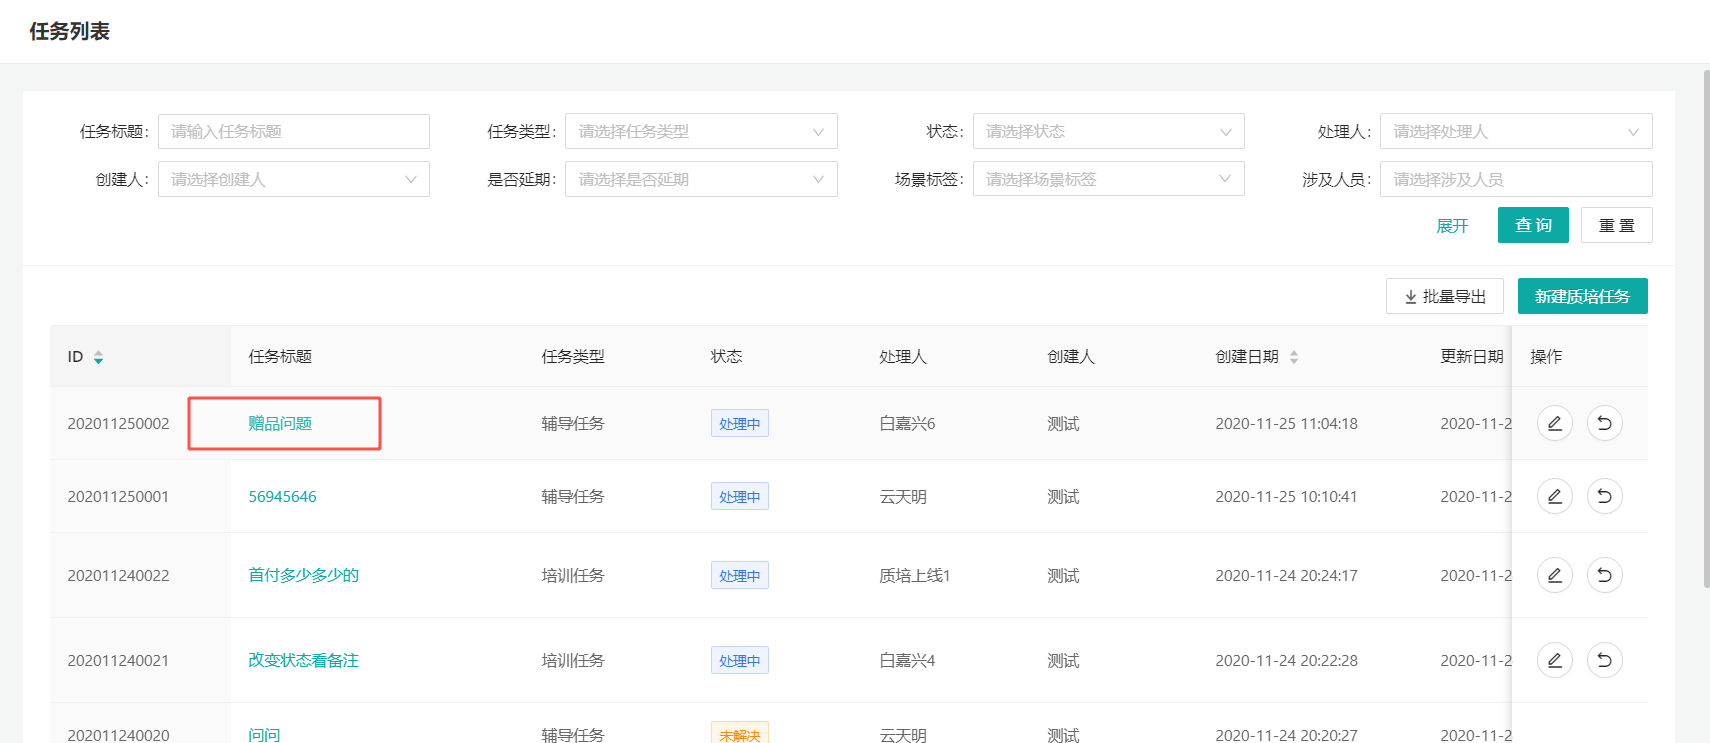
Task: Click undo arrow icon for row 56945646
Action: (1605, 496)
